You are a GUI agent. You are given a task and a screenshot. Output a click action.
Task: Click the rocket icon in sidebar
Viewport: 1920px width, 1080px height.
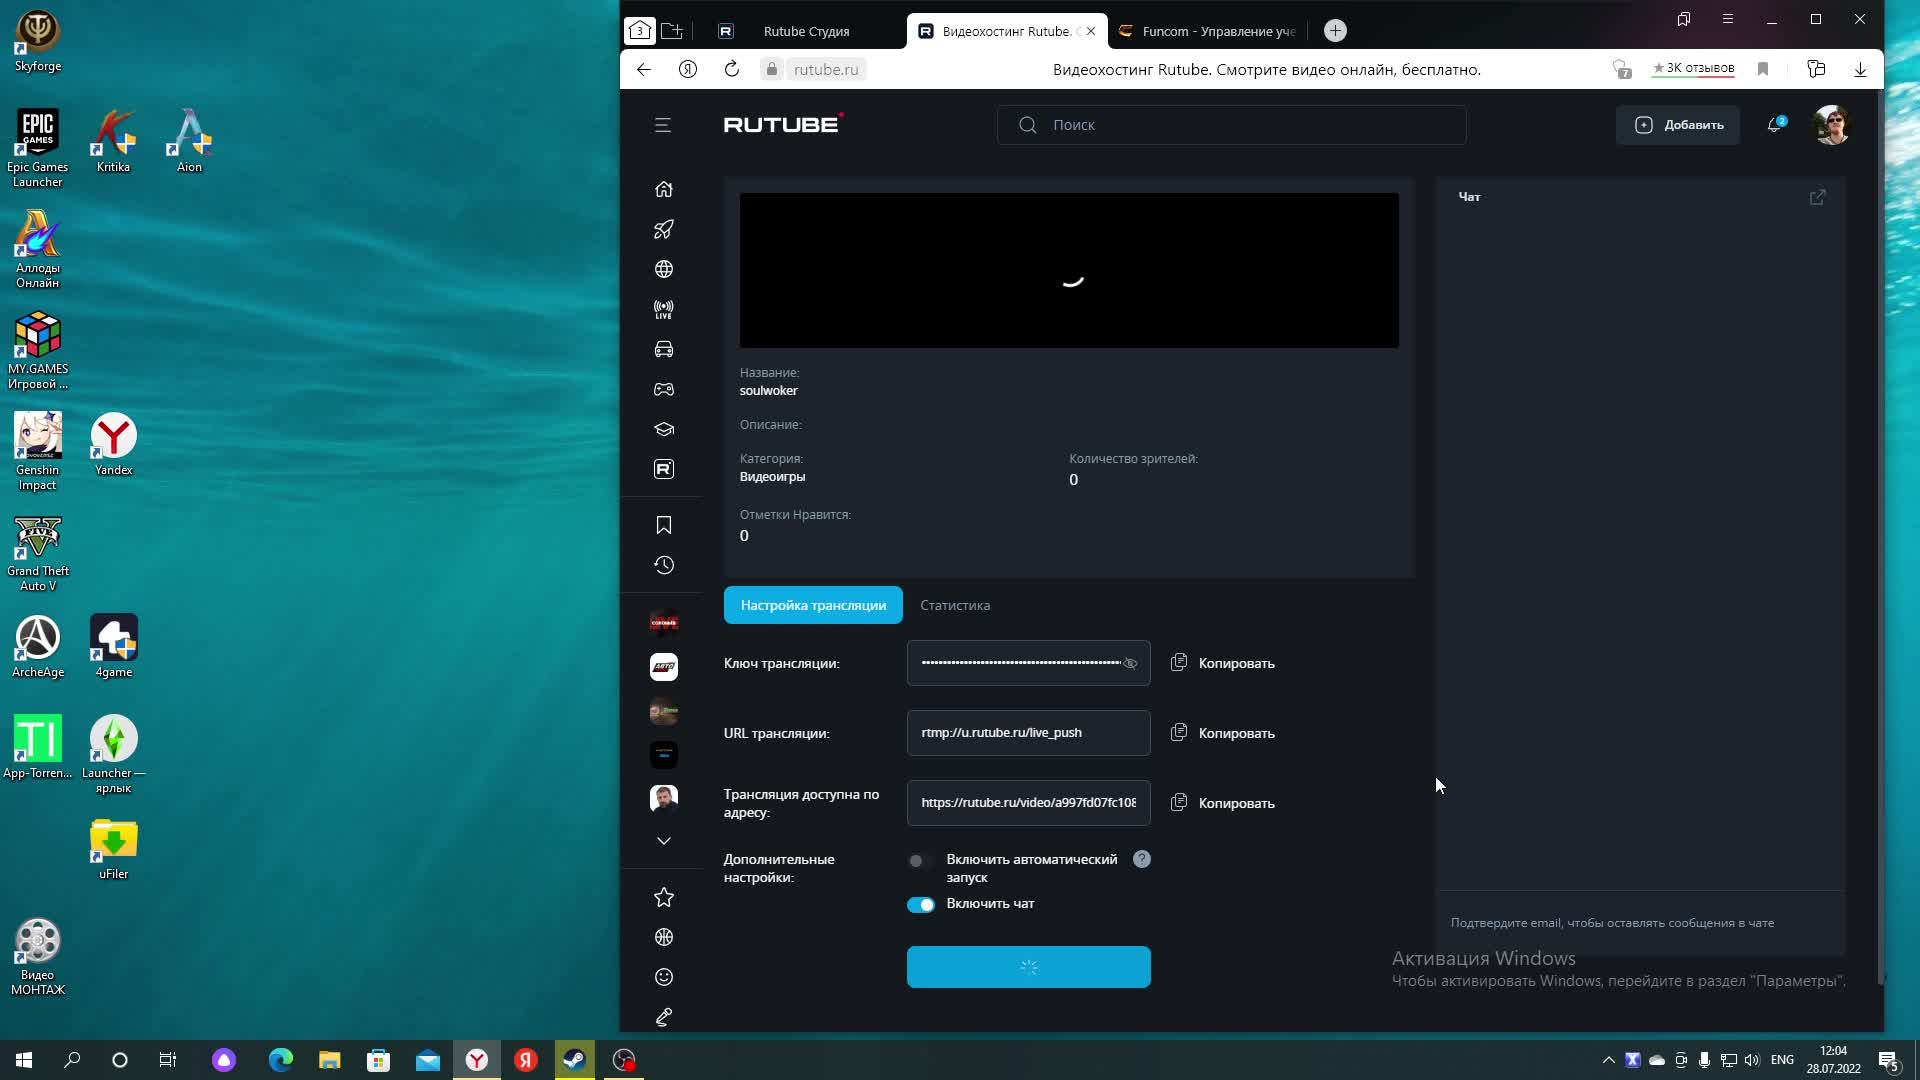pyautogui.click(x=663, y=229)
